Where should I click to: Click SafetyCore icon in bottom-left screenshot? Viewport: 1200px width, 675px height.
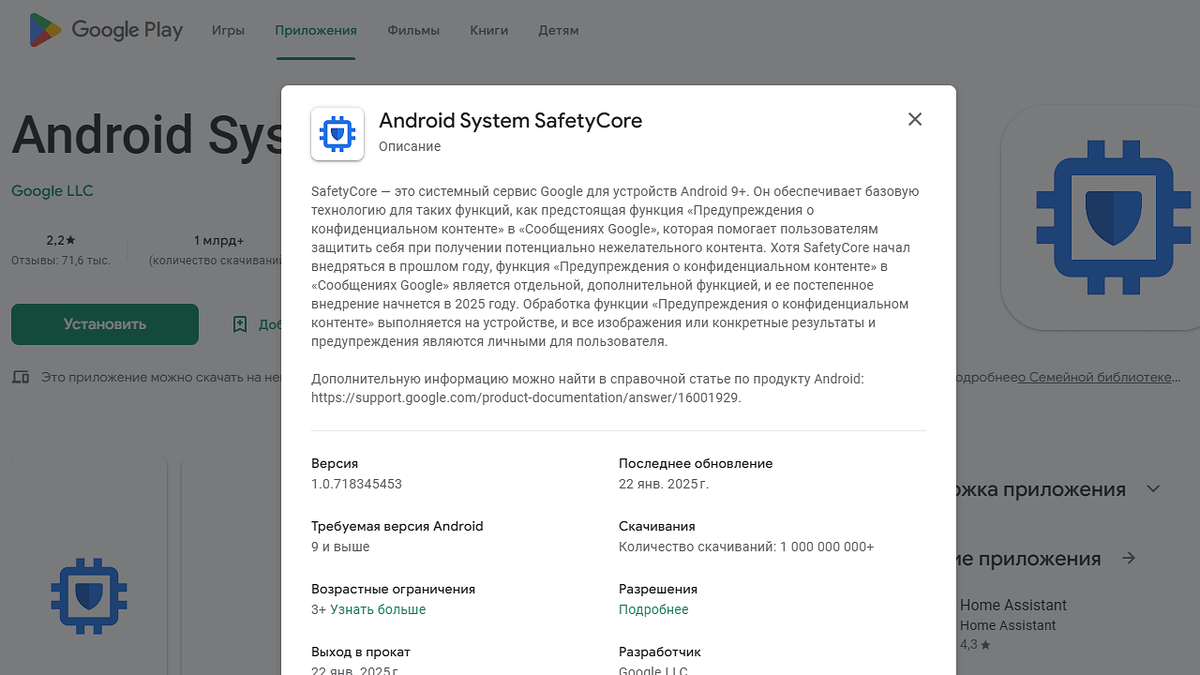click(x=90, y=598)
